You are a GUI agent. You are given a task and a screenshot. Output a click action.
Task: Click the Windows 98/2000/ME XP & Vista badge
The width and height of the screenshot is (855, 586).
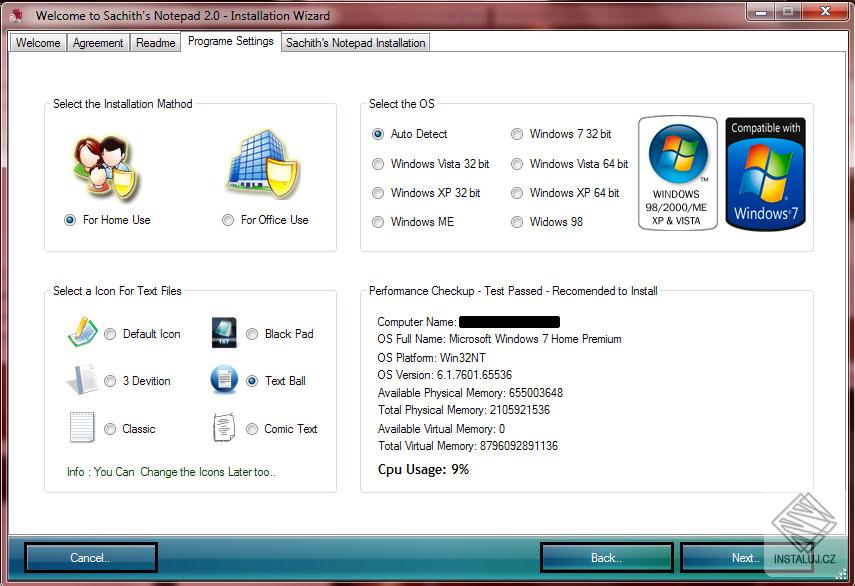(x=678, y=173)
